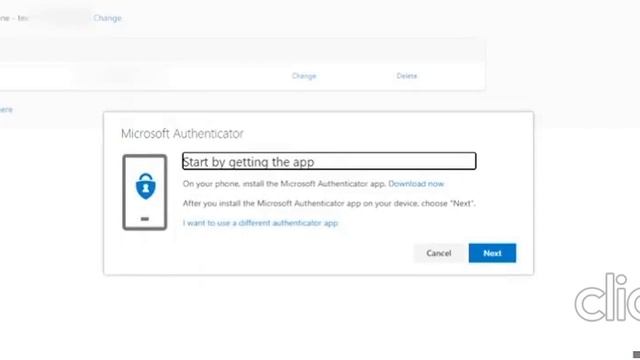The width and height of the screenshot is (640, 360).
Task: Click the 'Start by getting the app' heading
Action: pyautogui.click(x=329, y=161)
